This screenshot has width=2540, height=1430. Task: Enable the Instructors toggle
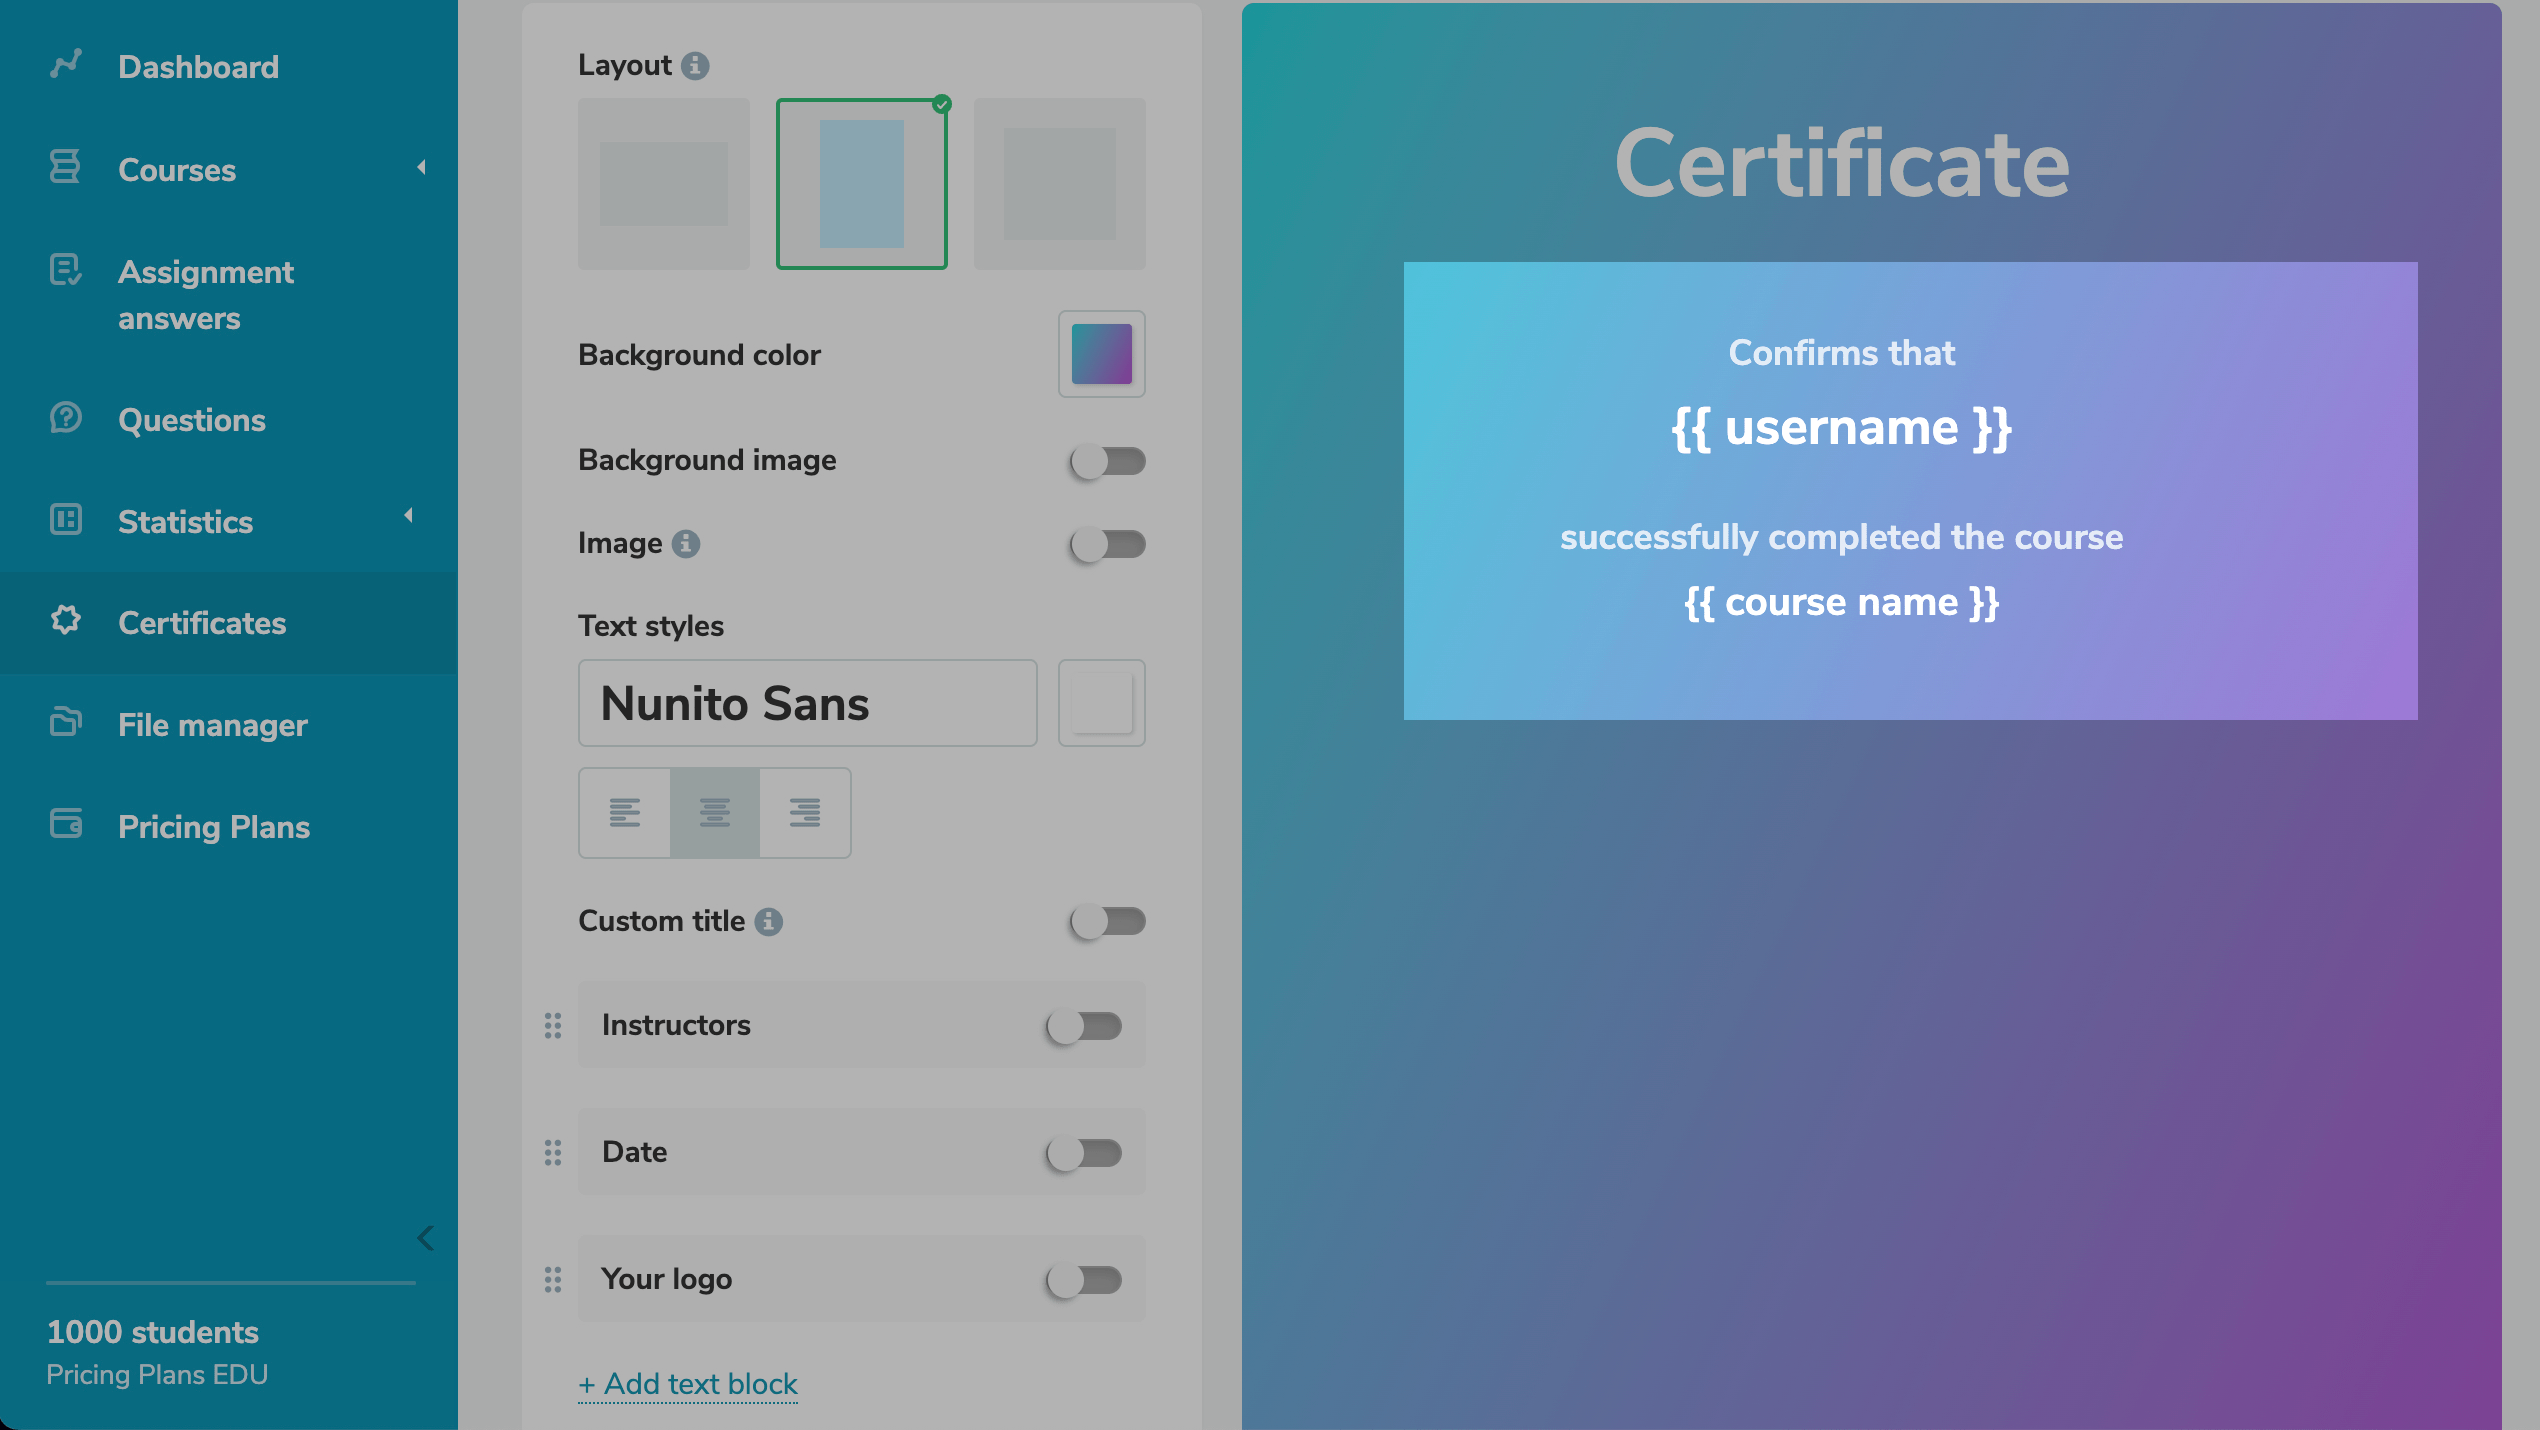coord(1084,1026)
